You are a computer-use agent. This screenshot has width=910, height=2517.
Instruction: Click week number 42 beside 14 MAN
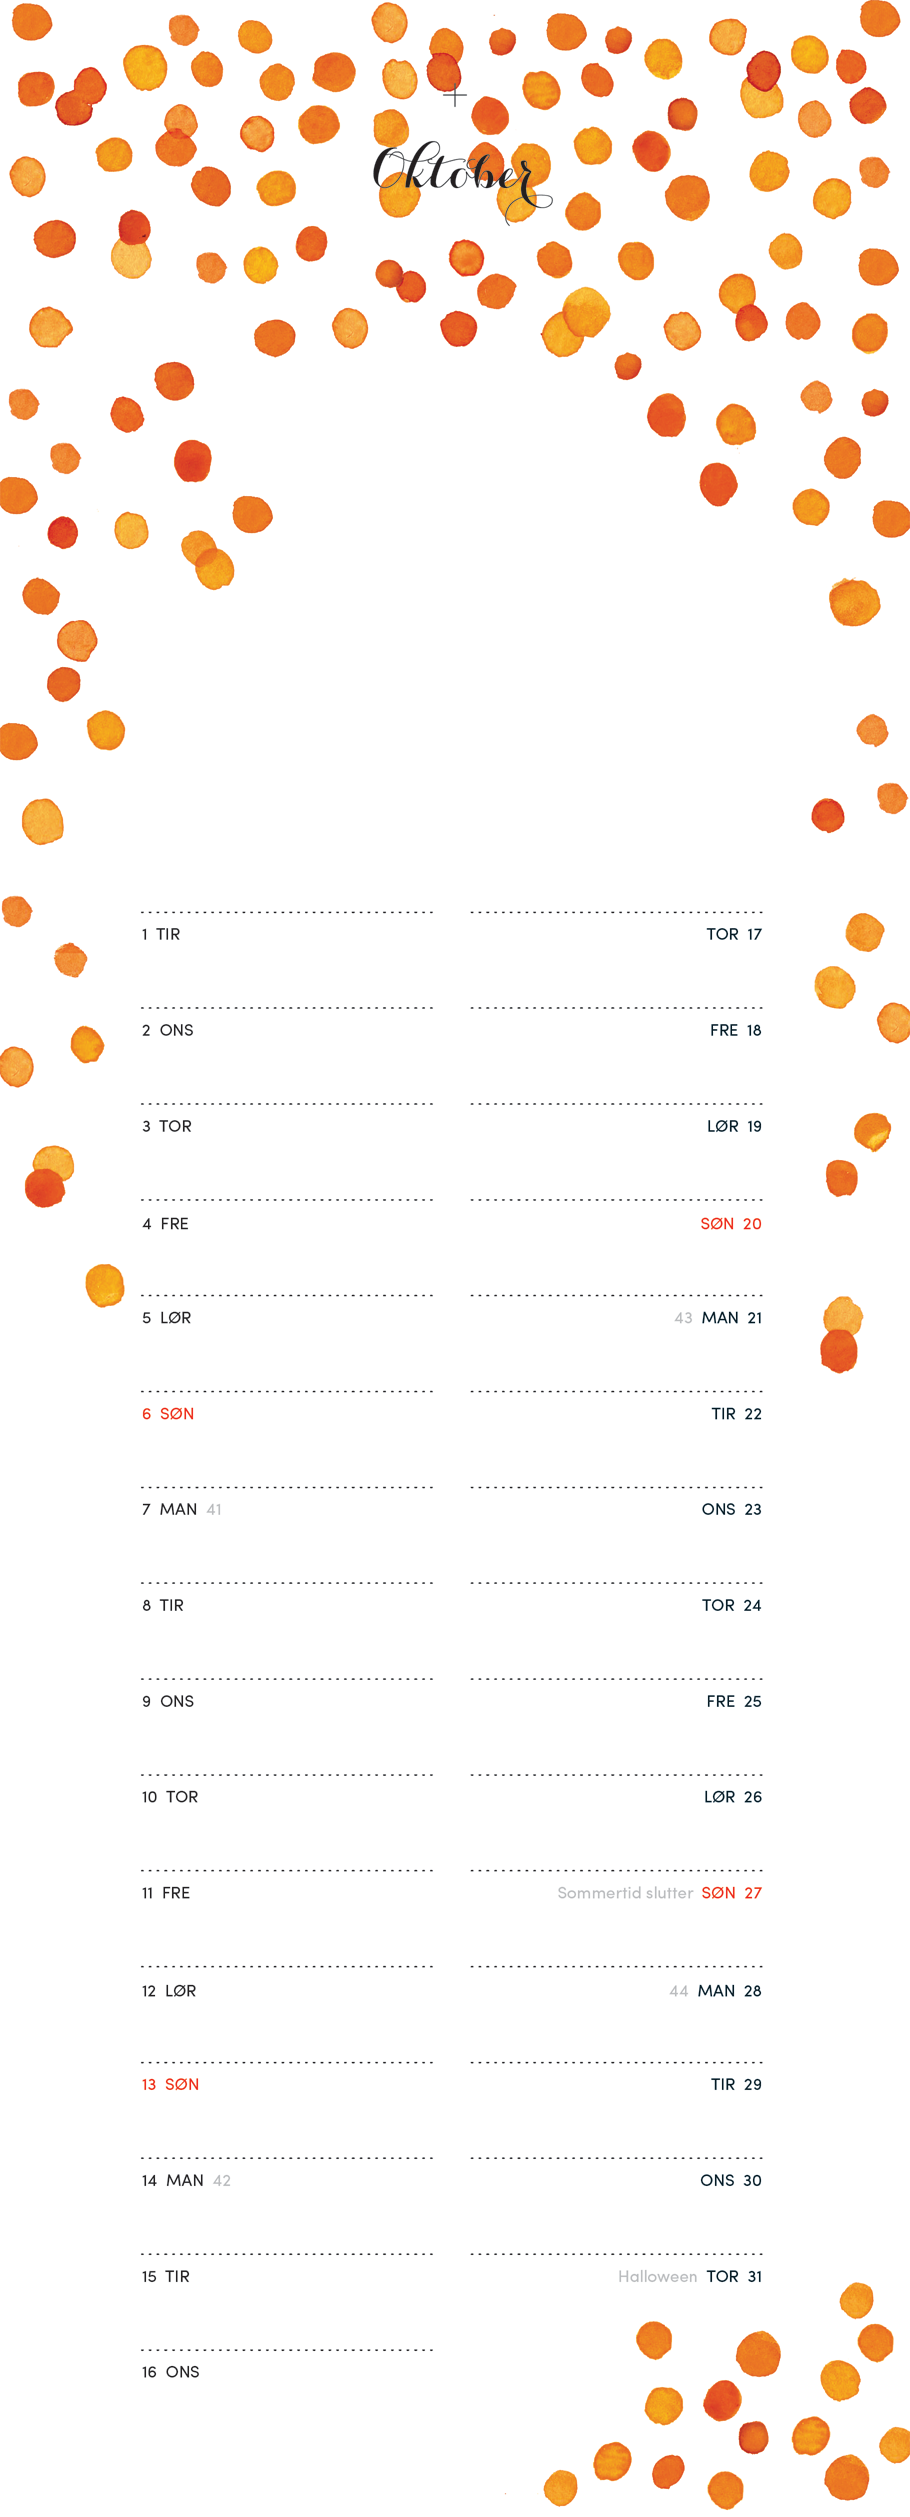point(222,2180)
